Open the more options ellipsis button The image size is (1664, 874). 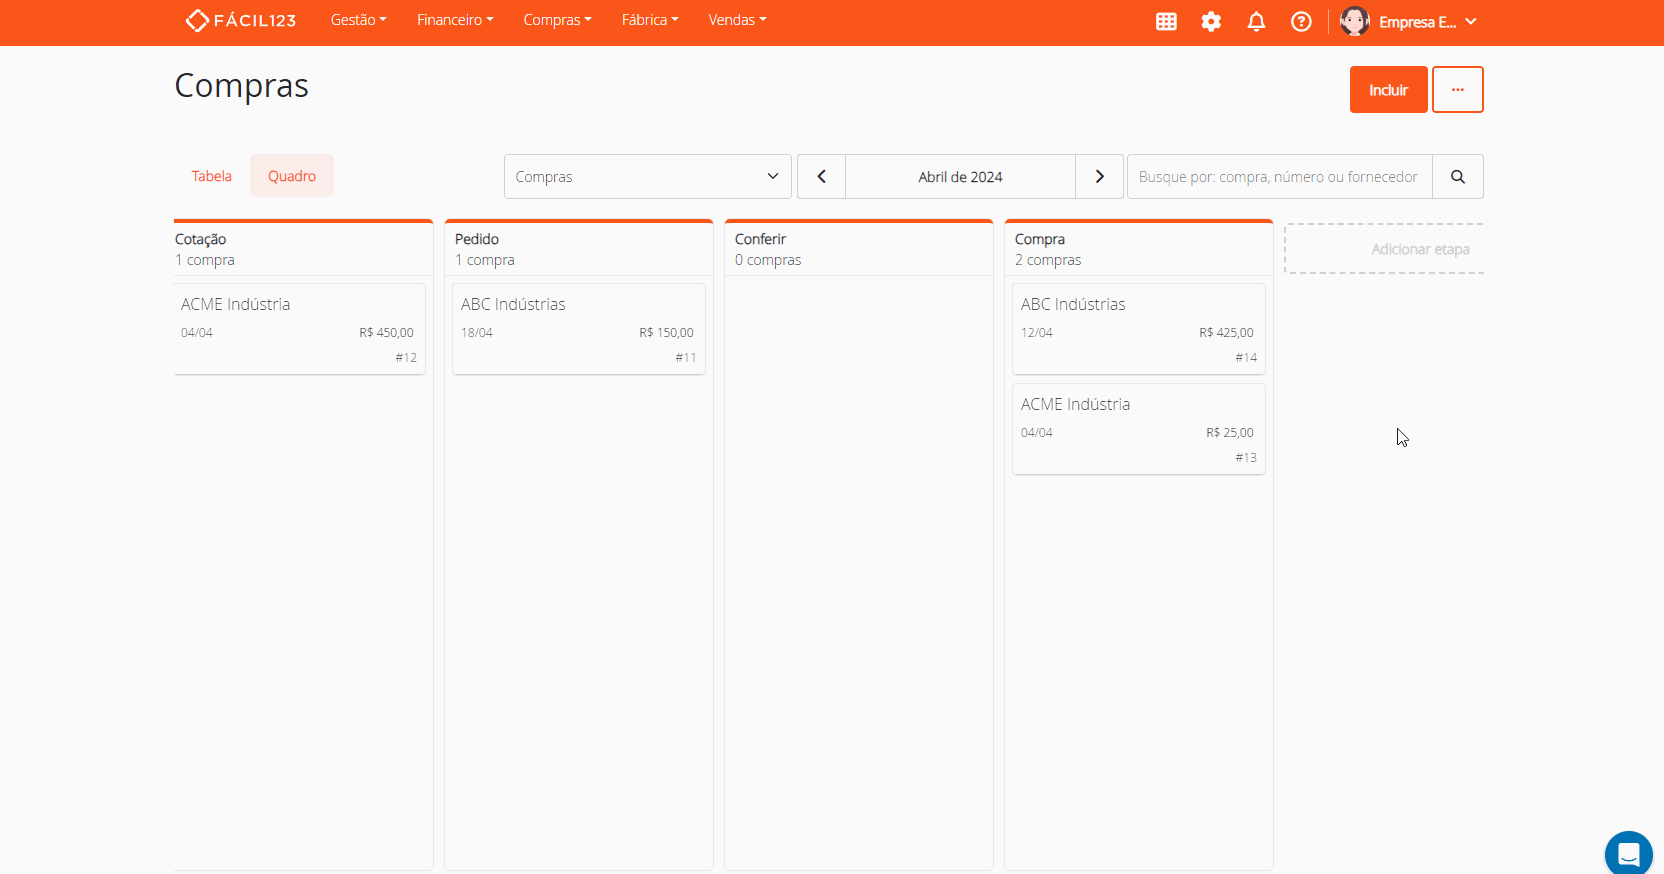pyautogui.click(x=1457, y=90)
